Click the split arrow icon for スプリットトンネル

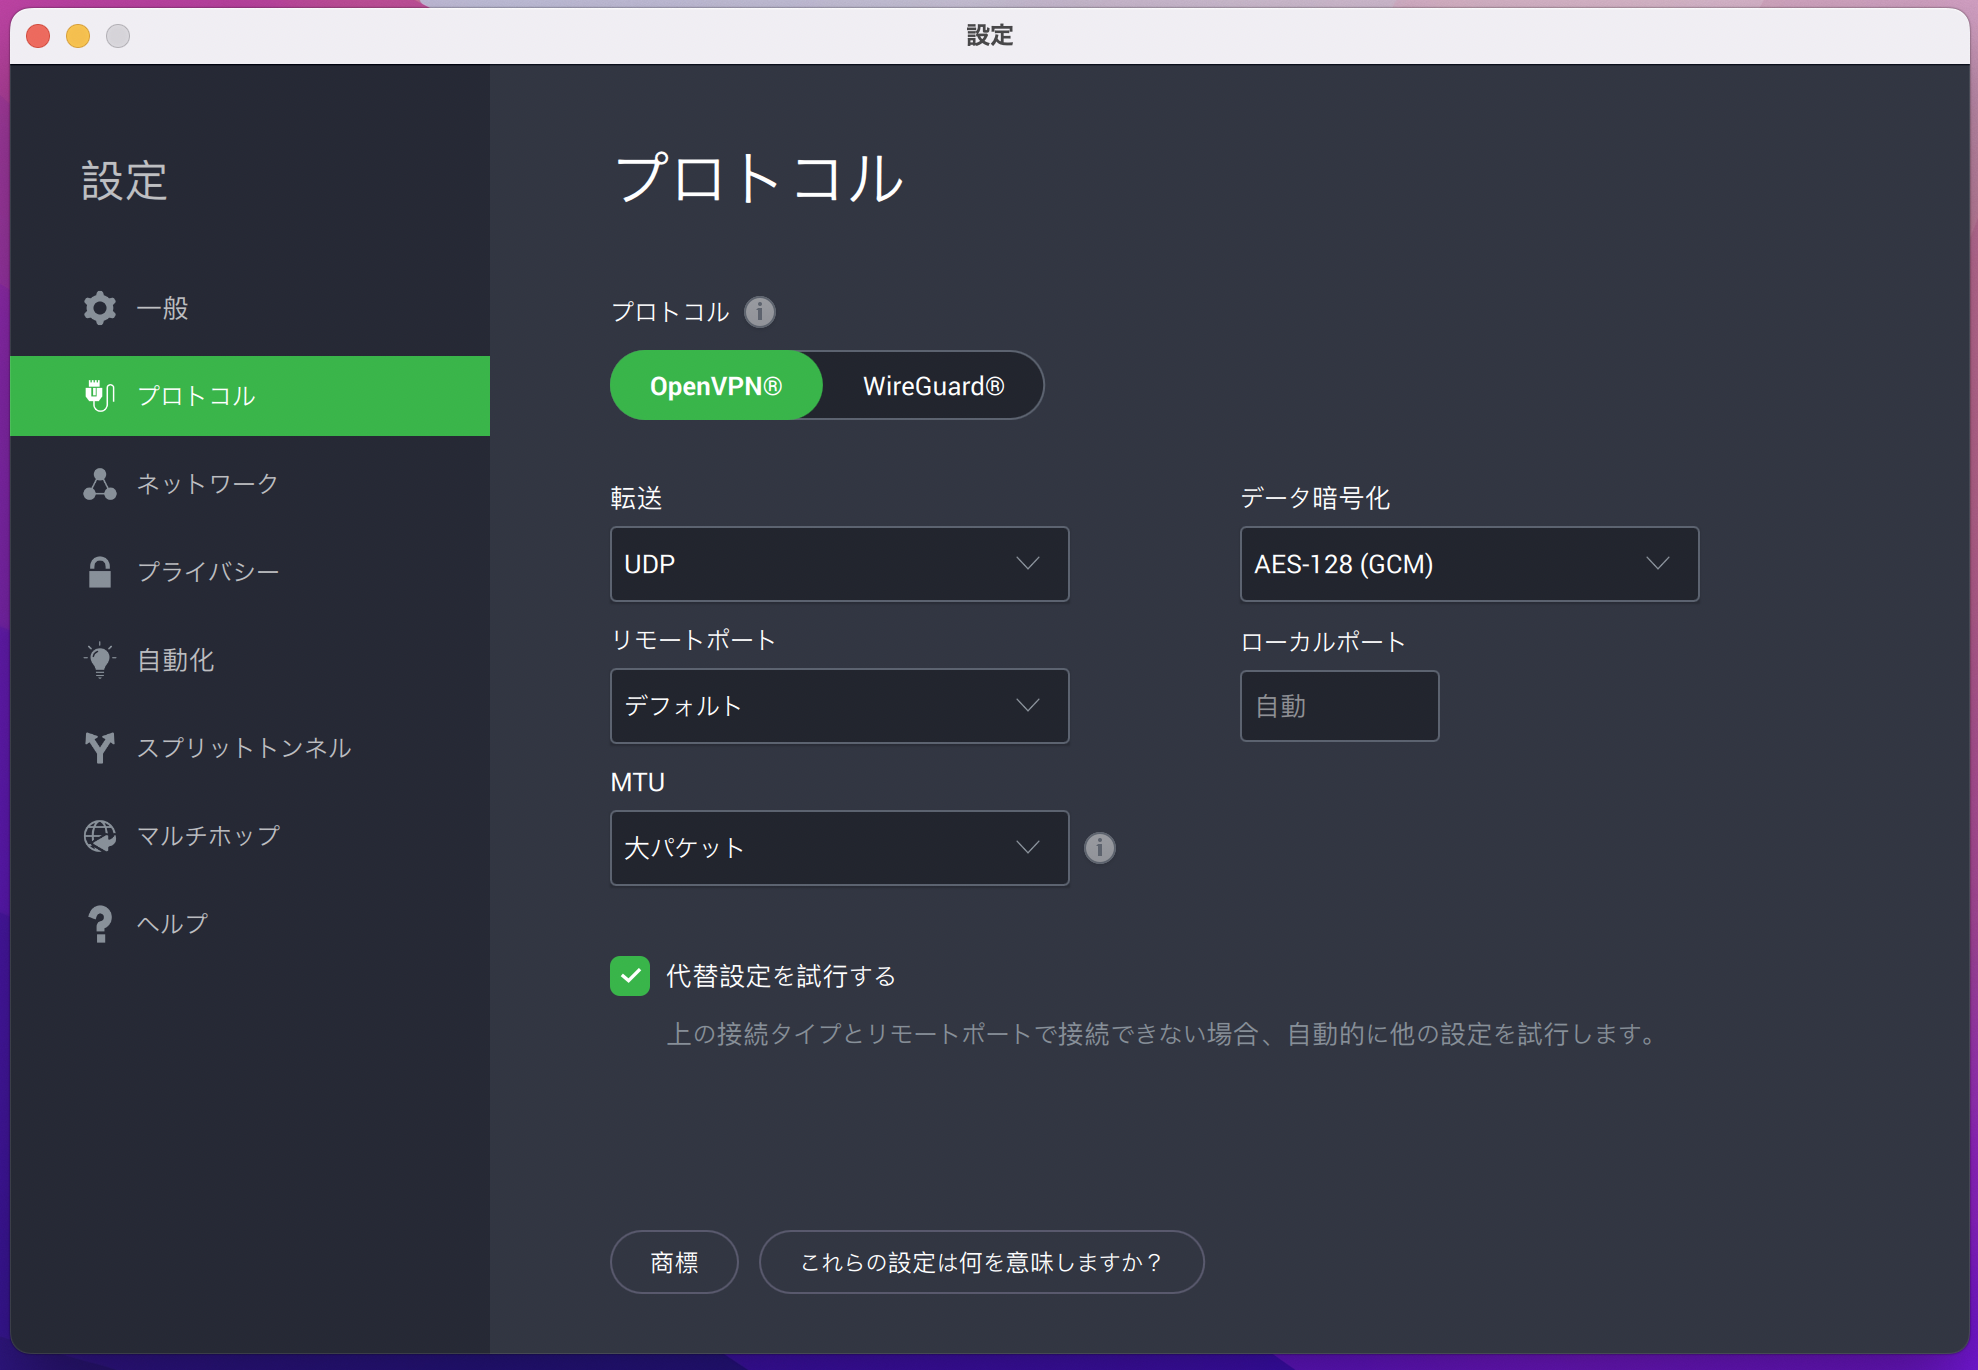click(100, 748)
